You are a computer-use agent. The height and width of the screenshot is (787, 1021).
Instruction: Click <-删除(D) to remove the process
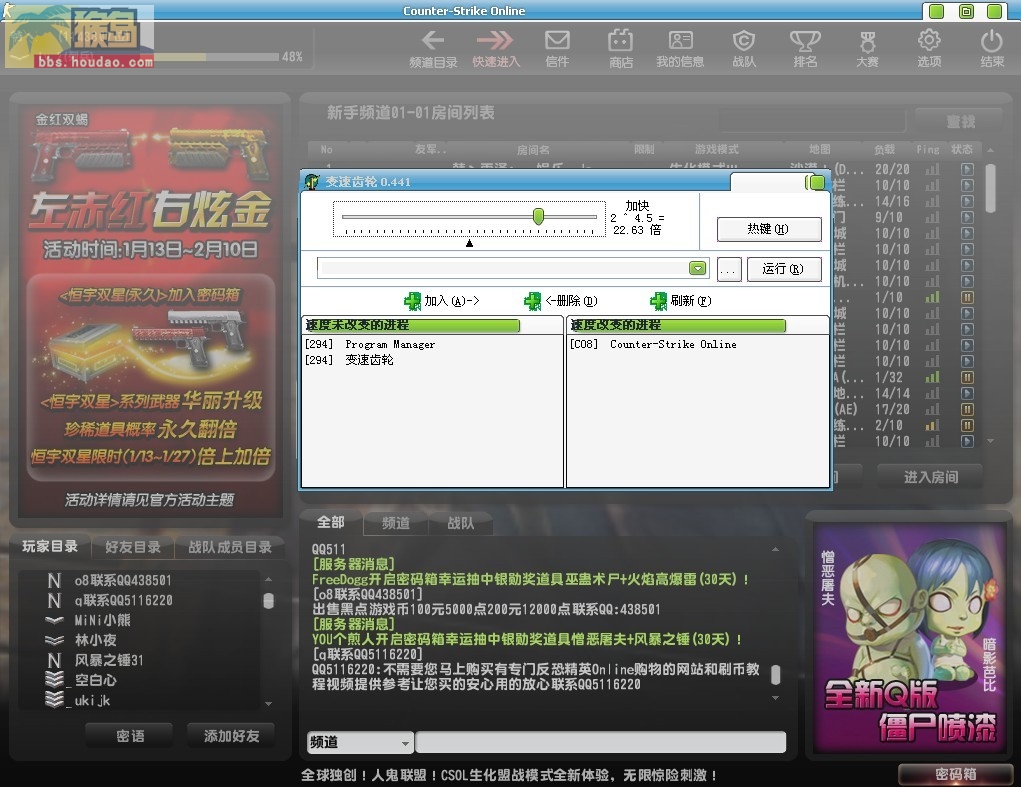point(561,301)
